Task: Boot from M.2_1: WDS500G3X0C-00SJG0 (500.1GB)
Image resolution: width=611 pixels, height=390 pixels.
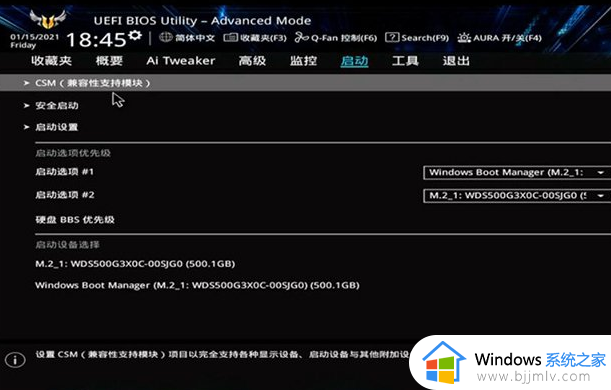Action: pos(135,264)
